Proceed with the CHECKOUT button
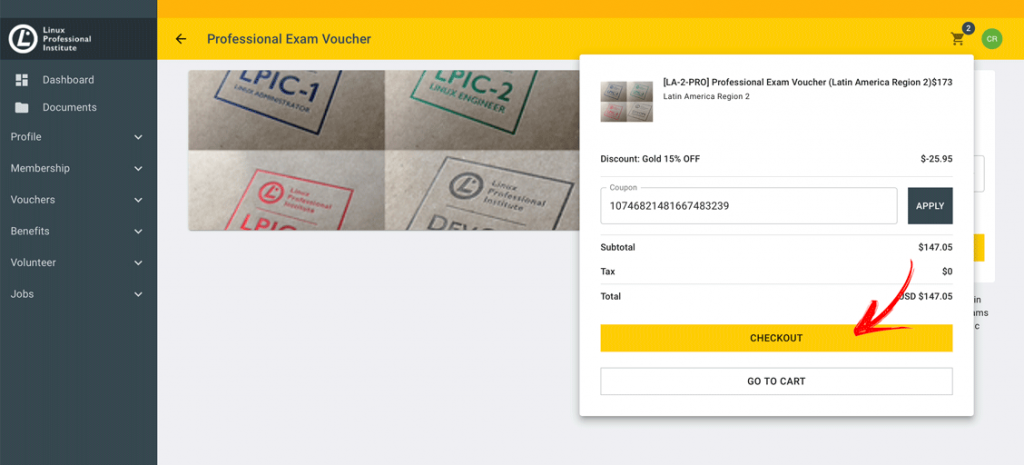 [776, 338]
